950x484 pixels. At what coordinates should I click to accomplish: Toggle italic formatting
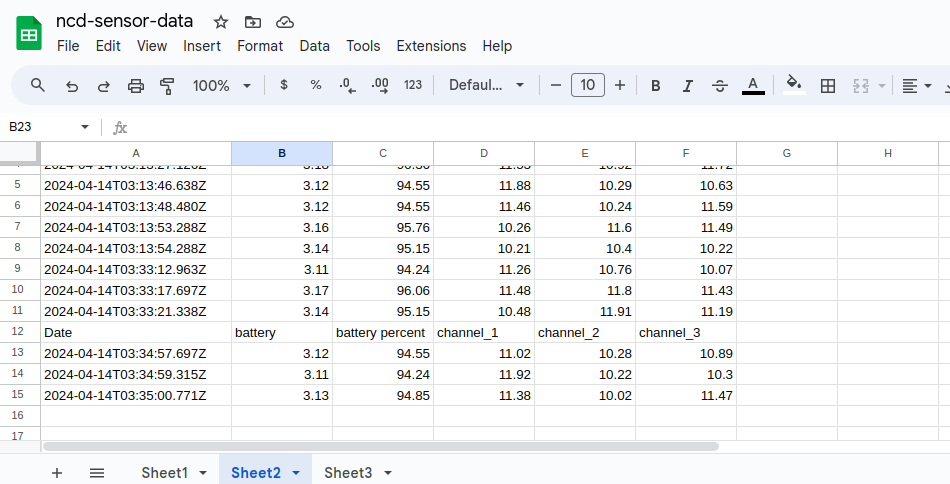[x=688, y=86]
